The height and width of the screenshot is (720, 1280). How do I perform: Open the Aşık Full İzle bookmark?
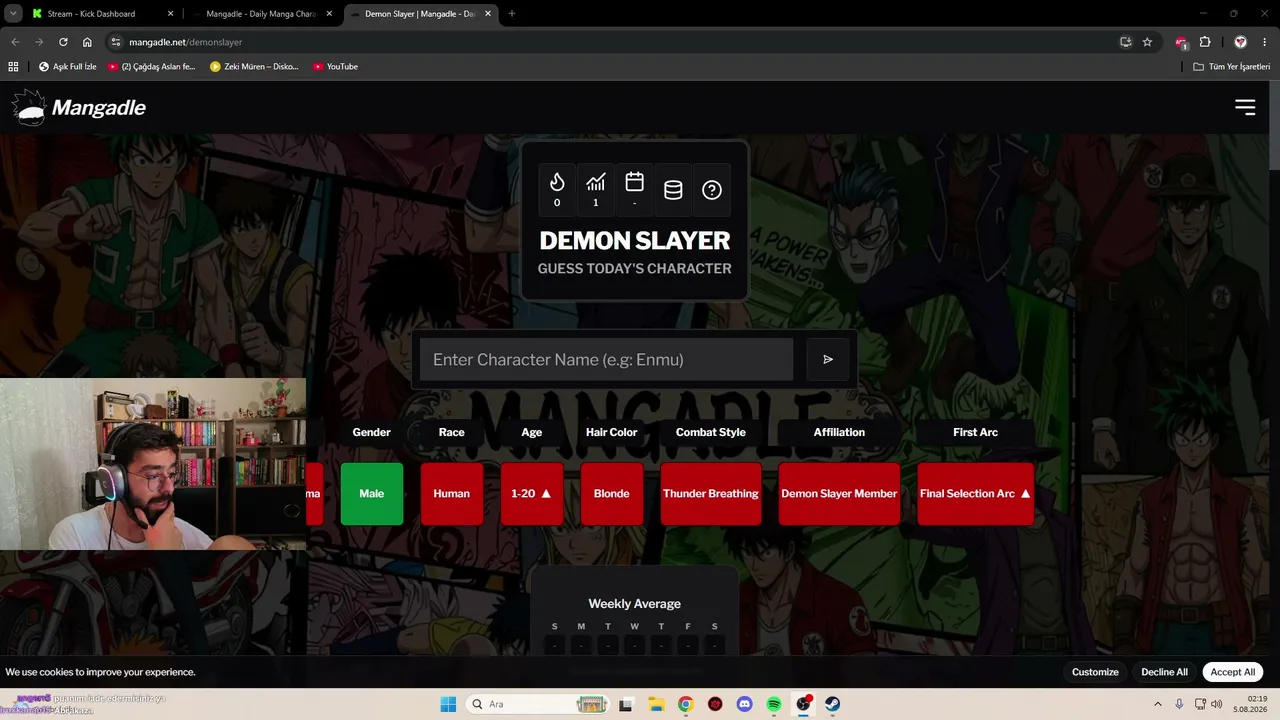(67, 66)
